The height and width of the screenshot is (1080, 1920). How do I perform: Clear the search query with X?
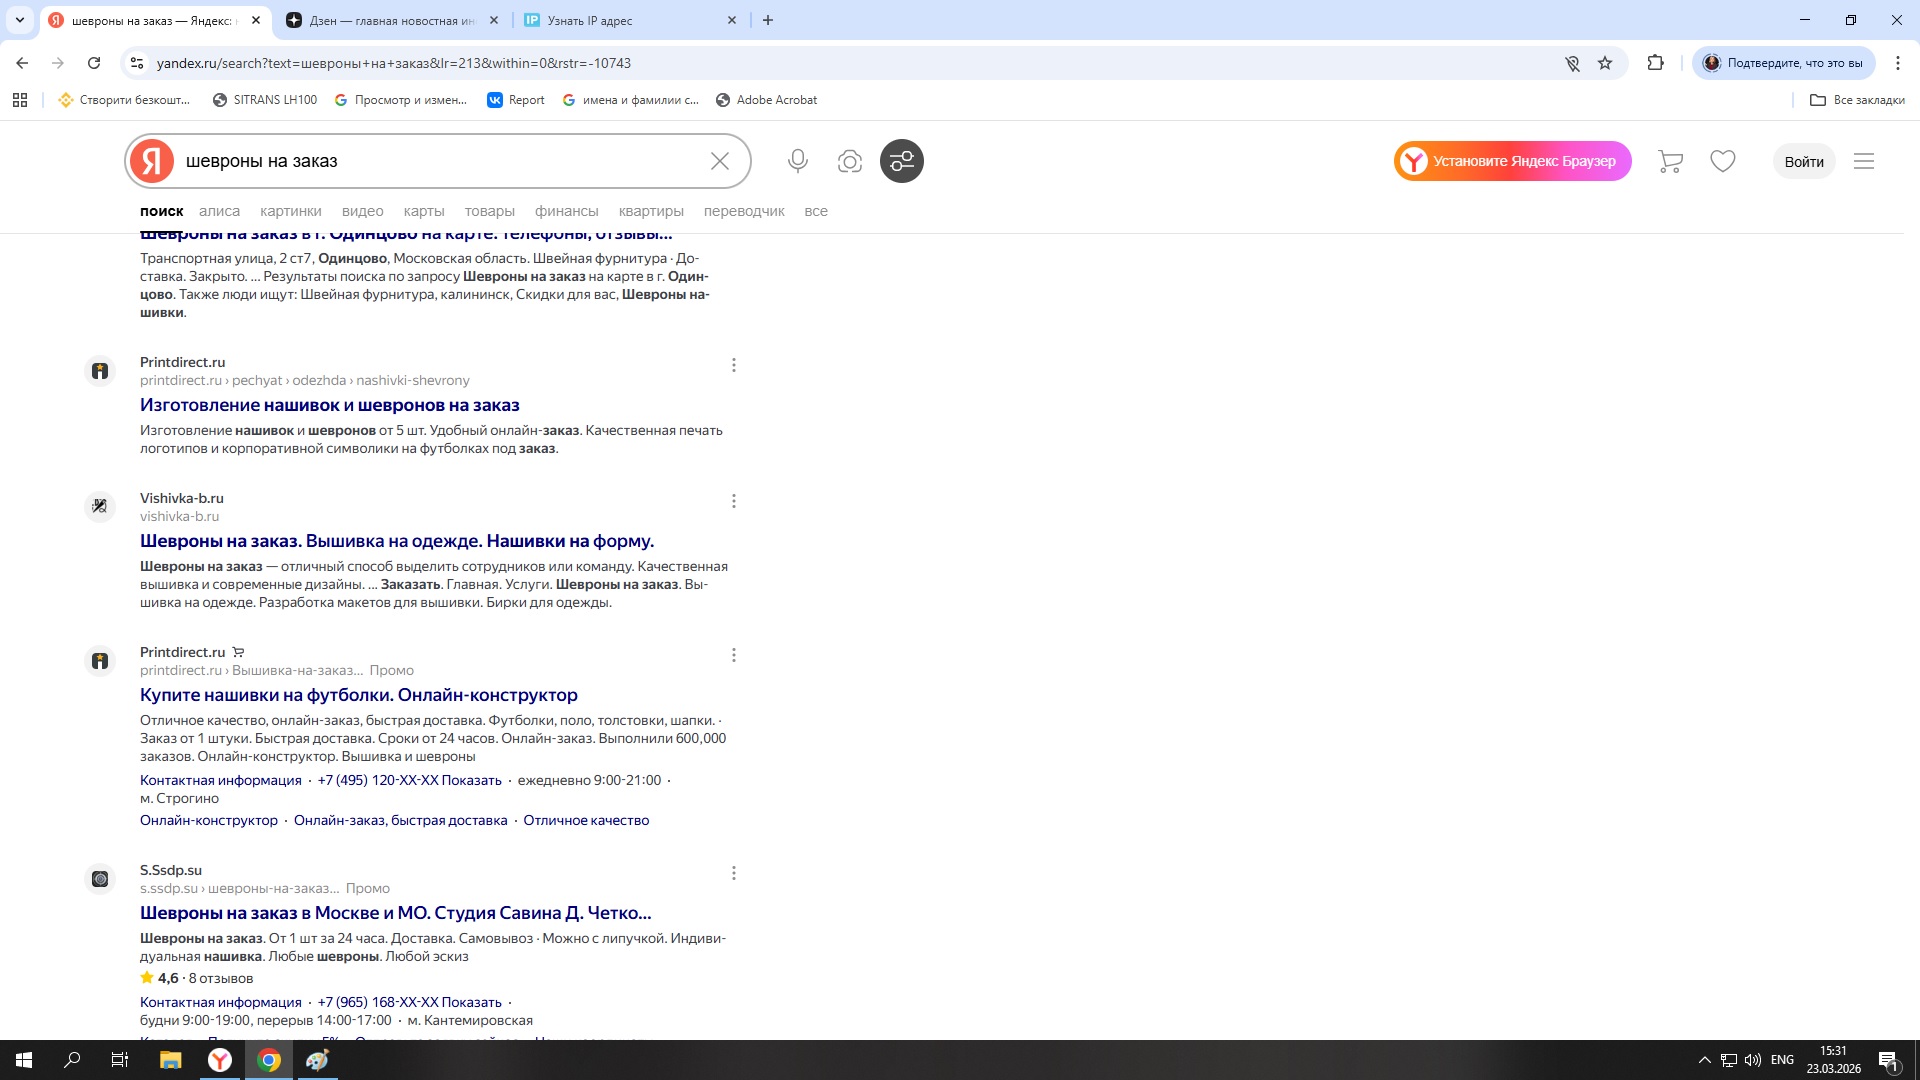tap(719, 161)
